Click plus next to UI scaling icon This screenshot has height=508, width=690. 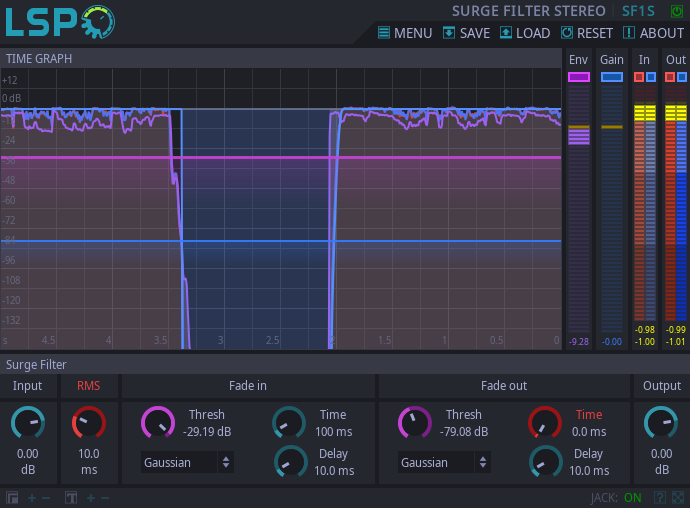[x=32, y=498]
